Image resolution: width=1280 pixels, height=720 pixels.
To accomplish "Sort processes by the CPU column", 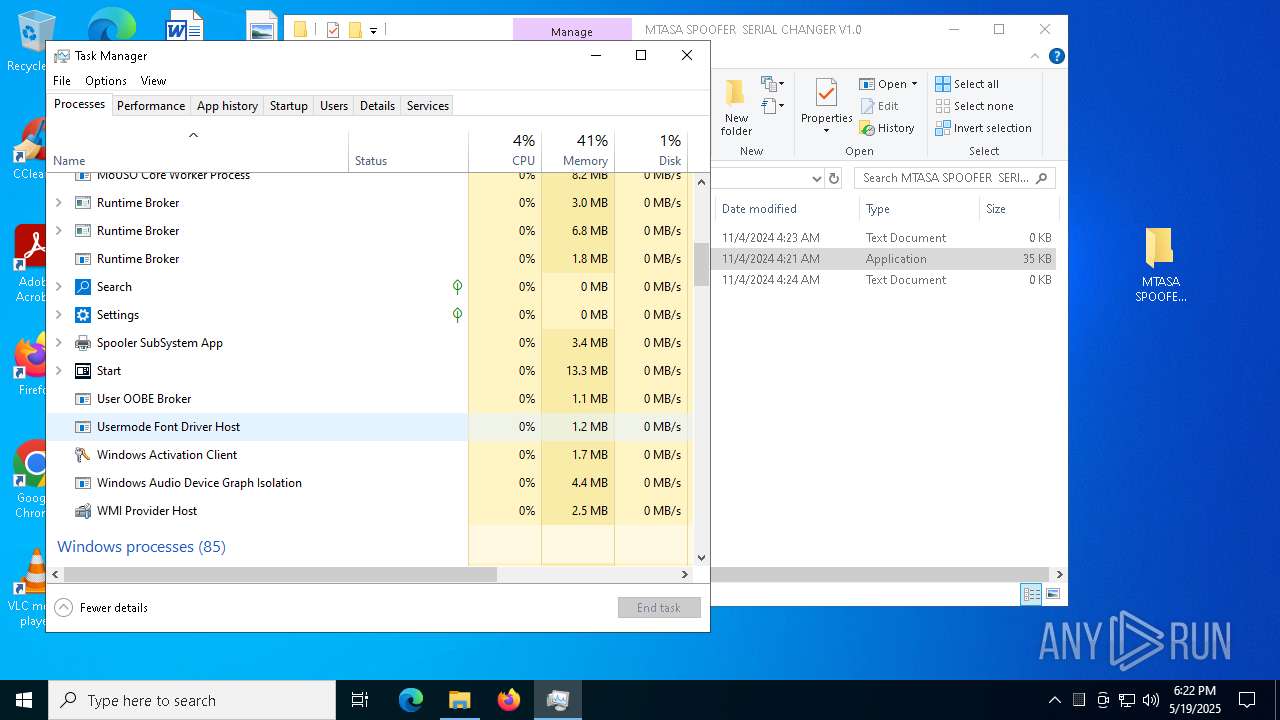I will click(x=505, y=150).
